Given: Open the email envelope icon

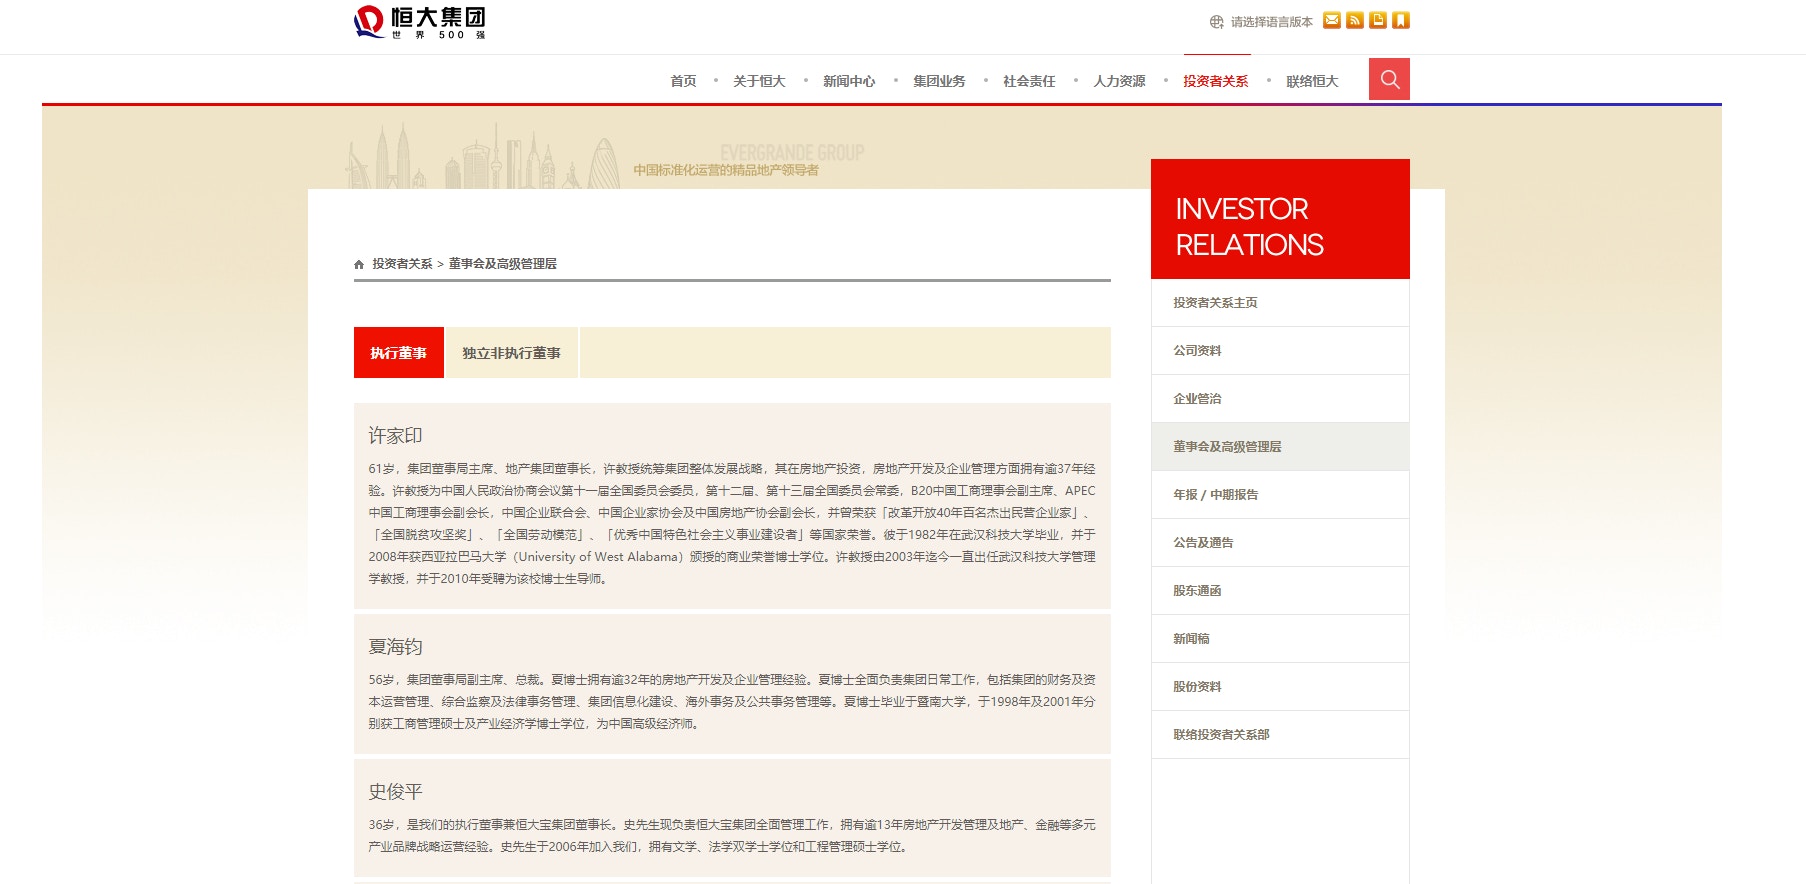Looking at the screenshot, I should [1332, 20].
